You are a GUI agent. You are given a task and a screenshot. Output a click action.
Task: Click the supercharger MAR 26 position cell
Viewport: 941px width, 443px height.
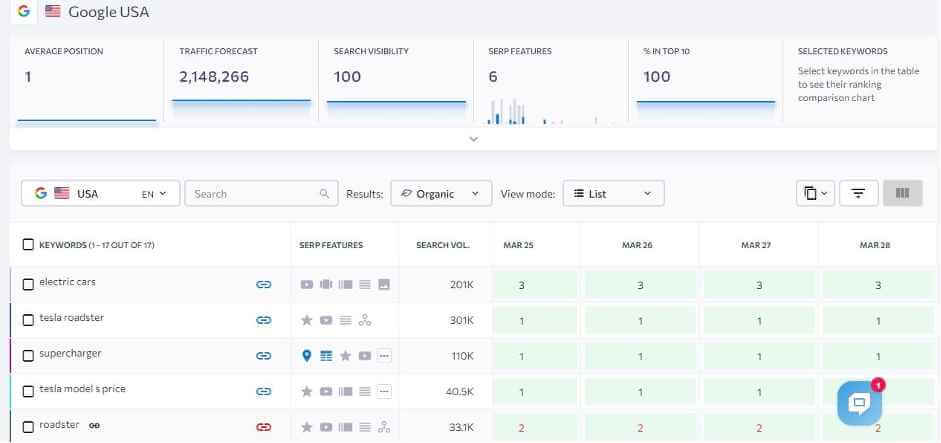tap(640, 356)
